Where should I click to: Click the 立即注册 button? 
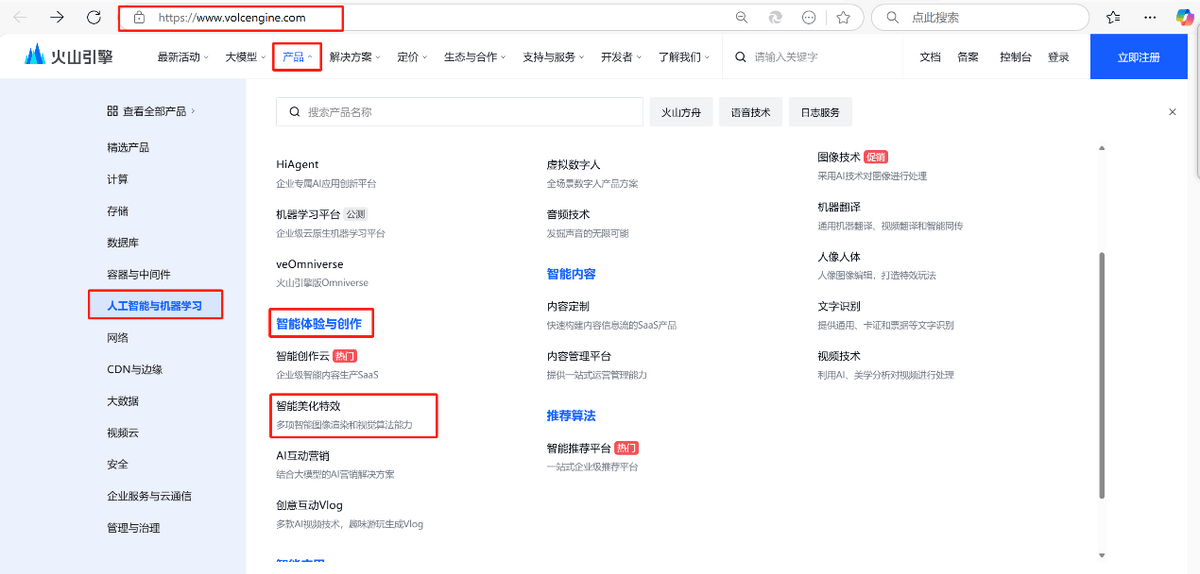point(1139,57)
